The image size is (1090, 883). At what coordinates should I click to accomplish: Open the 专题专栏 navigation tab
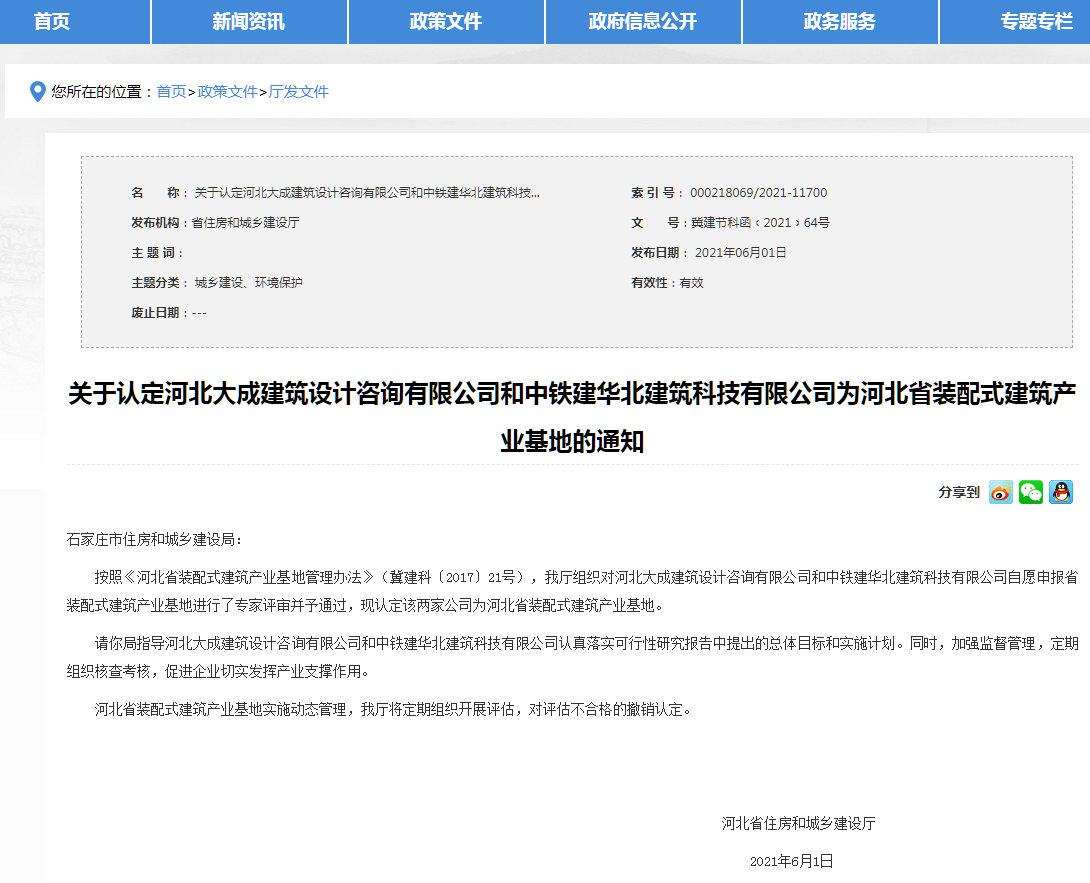pyautogui.click(x=1036, y=21)
